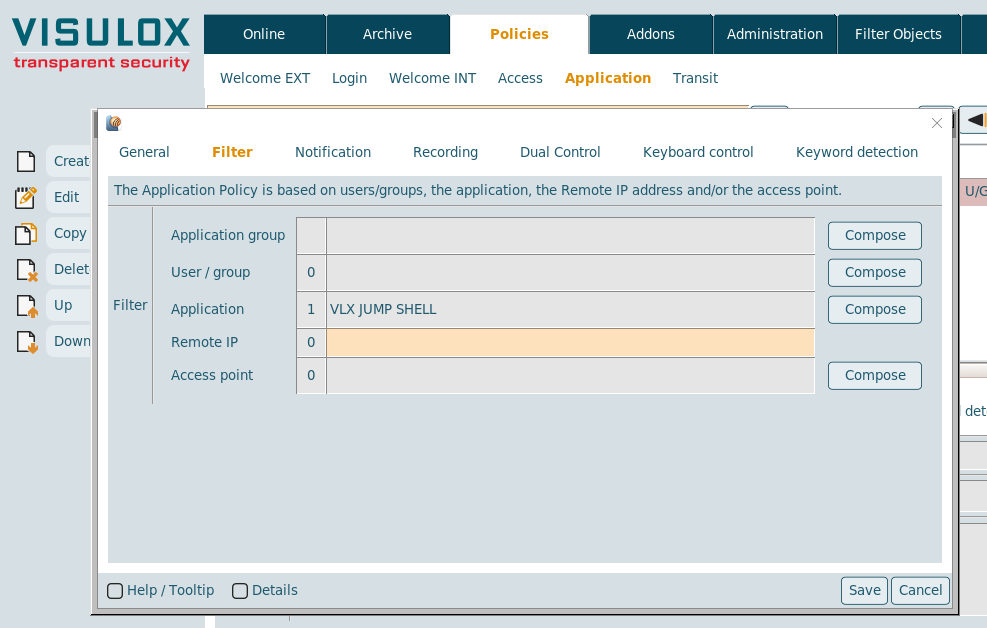Click the move Down icon
Screen dimensions: 987x628
pyautogui.click(x=26, y=341)
